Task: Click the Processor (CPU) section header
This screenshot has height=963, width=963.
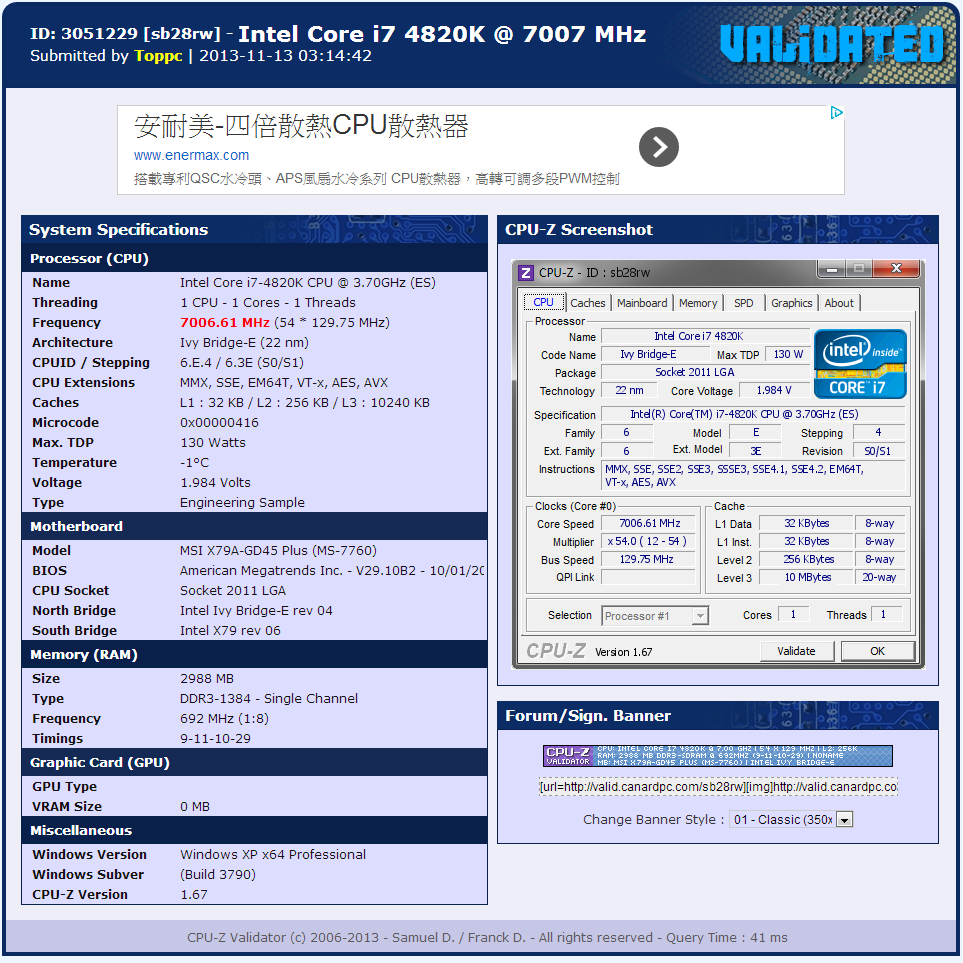Action: pyautogui.click(x=255, y=259)
